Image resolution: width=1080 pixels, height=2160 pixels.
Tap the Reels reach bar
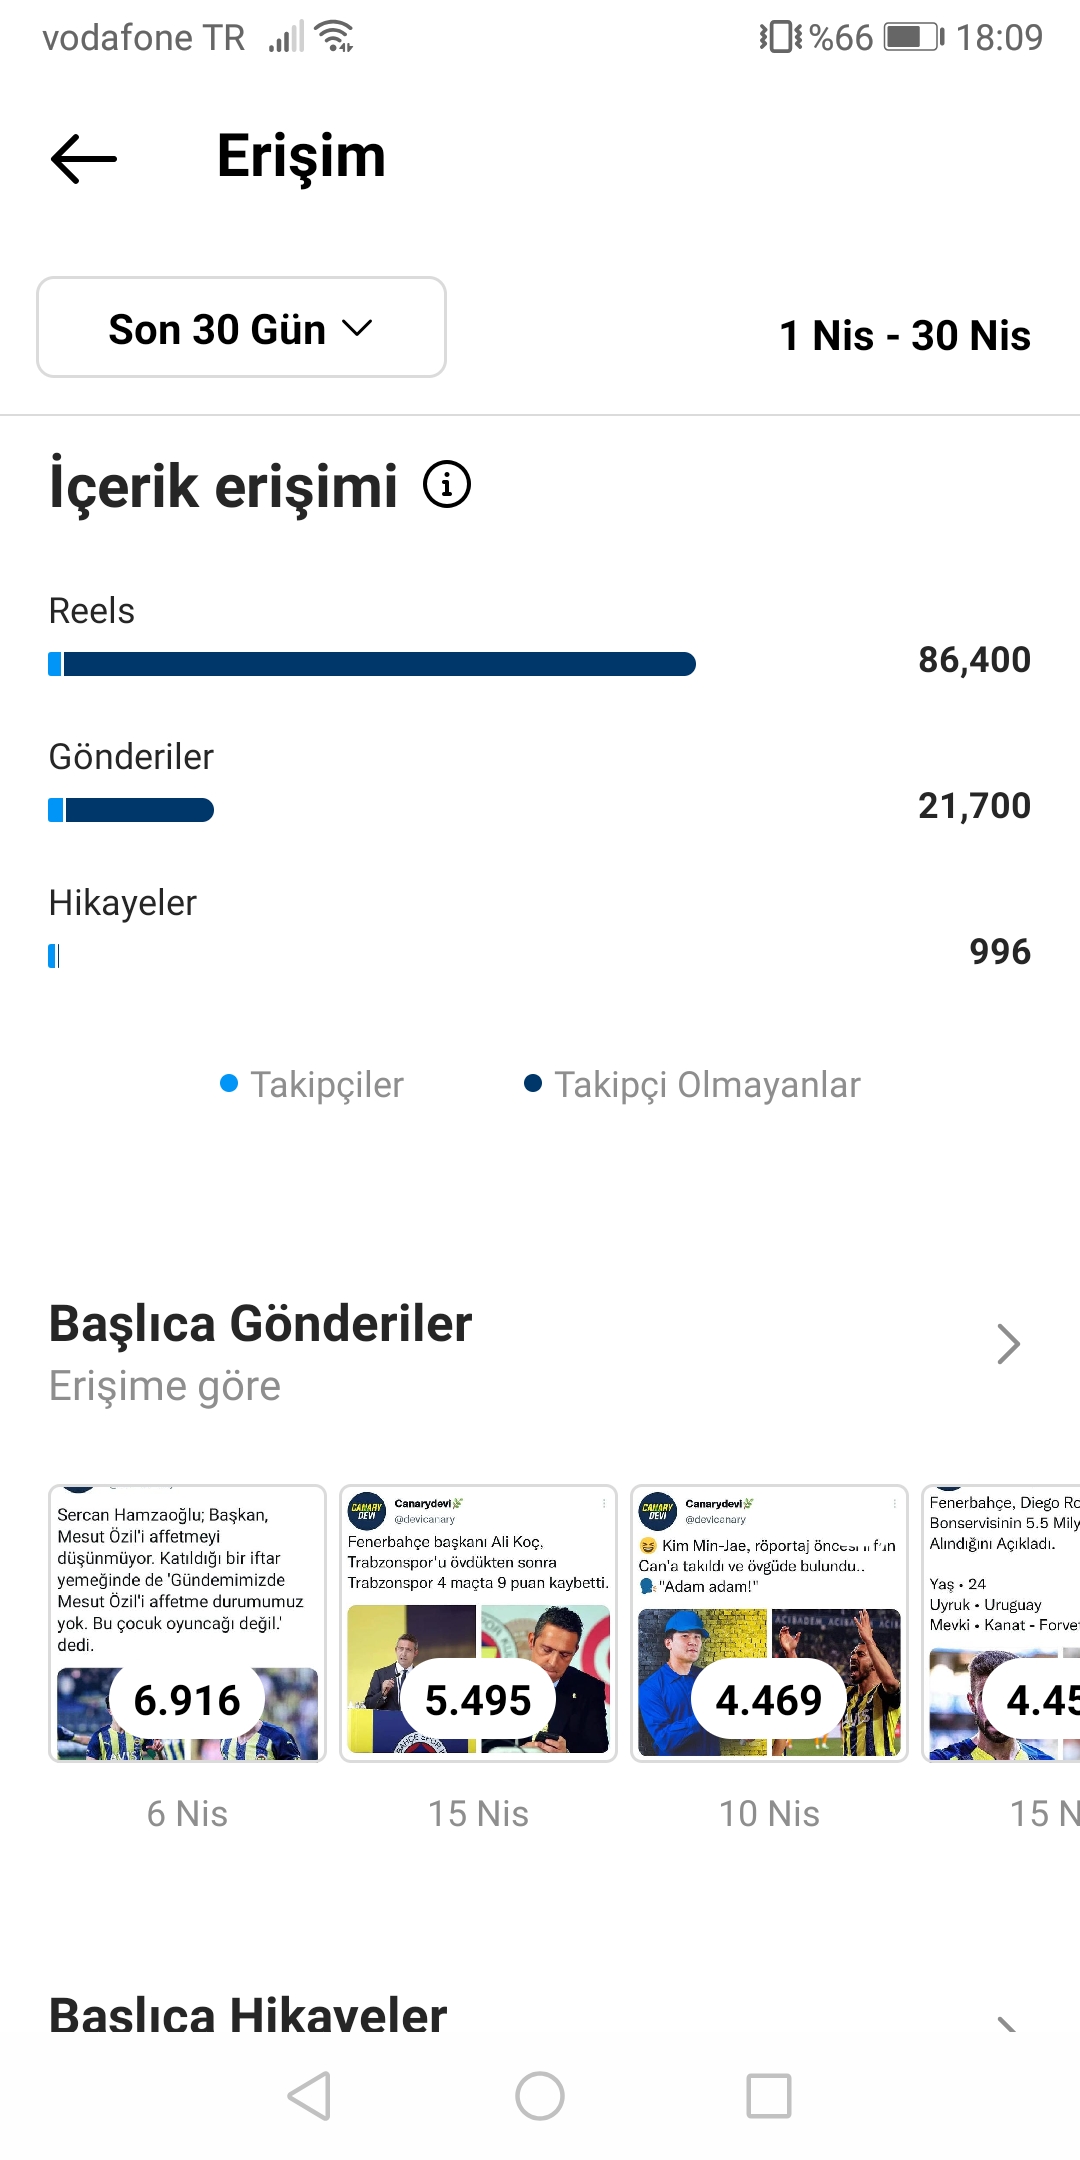click(x=372, y=664)
